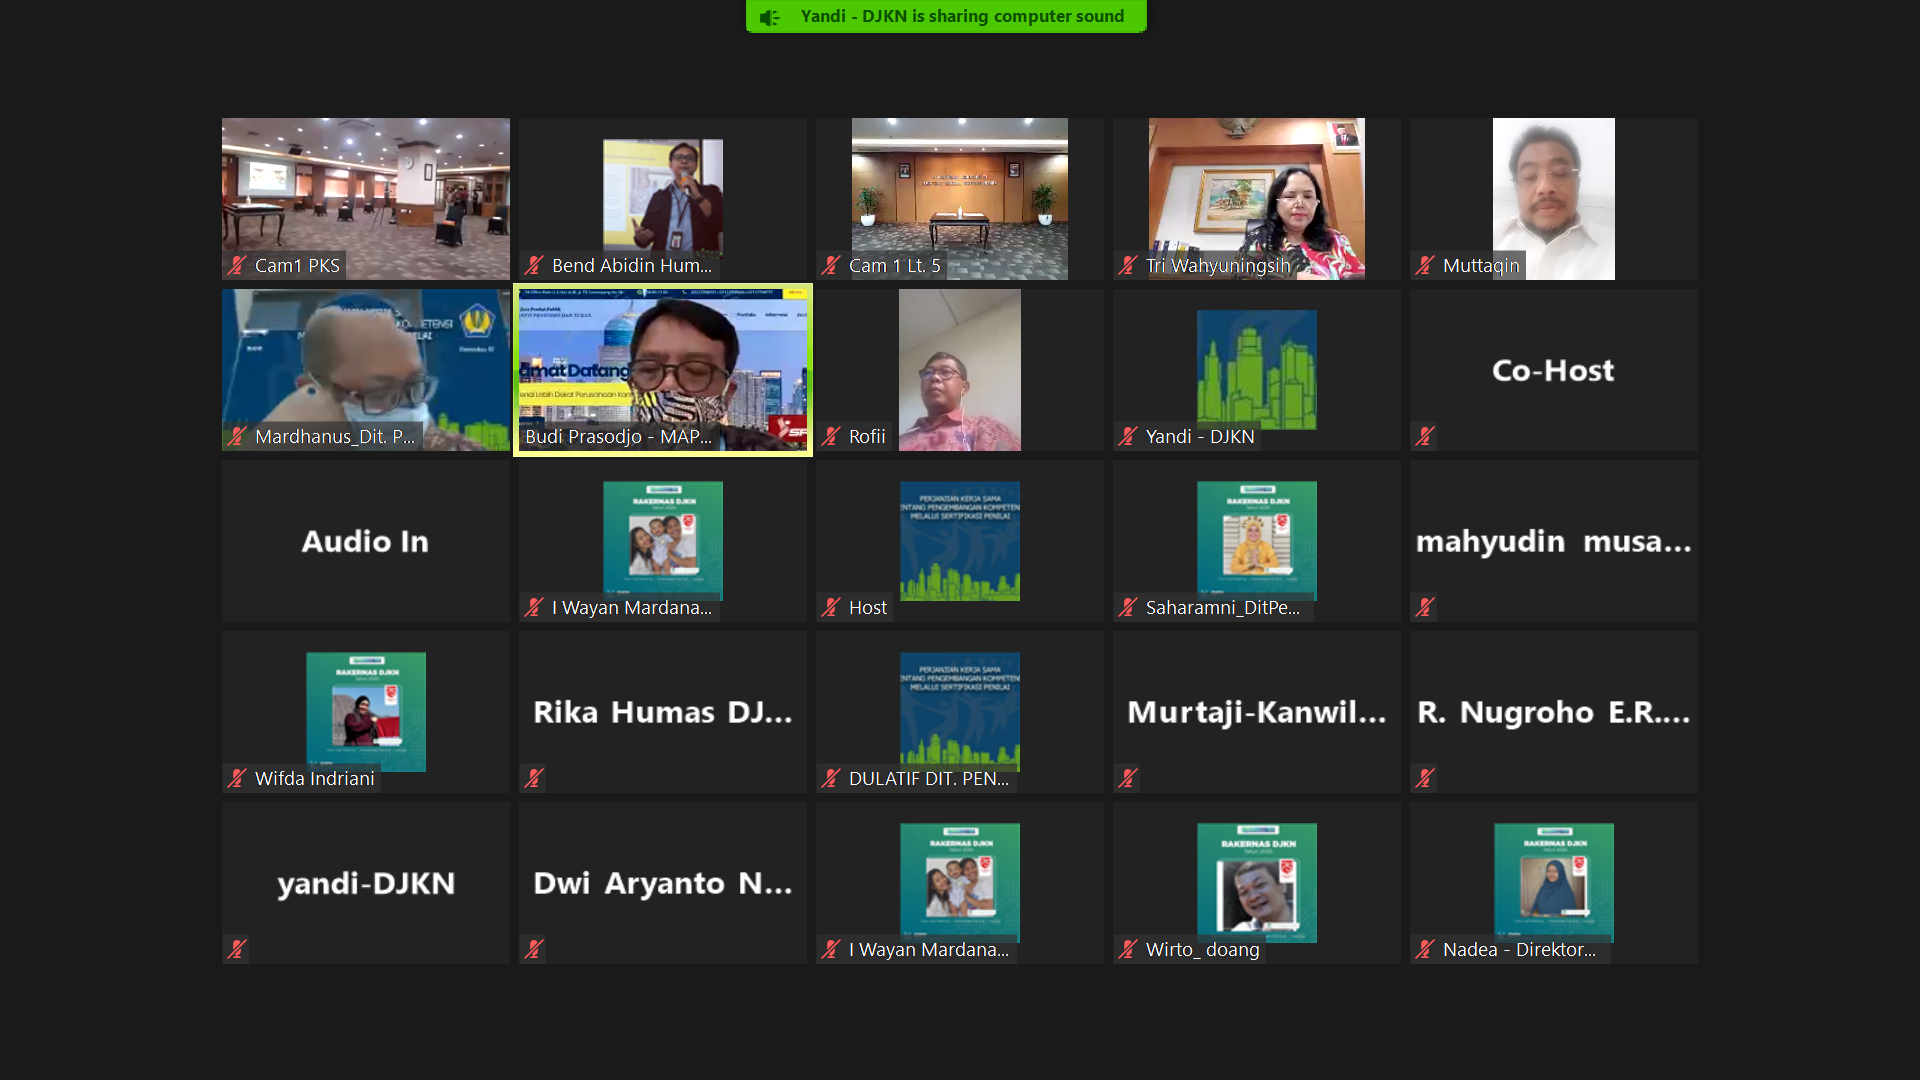Click muted mic icon on Murtaji-Kanwil tile
The image size is (1920, 1080).
[x=1128, y=779]
